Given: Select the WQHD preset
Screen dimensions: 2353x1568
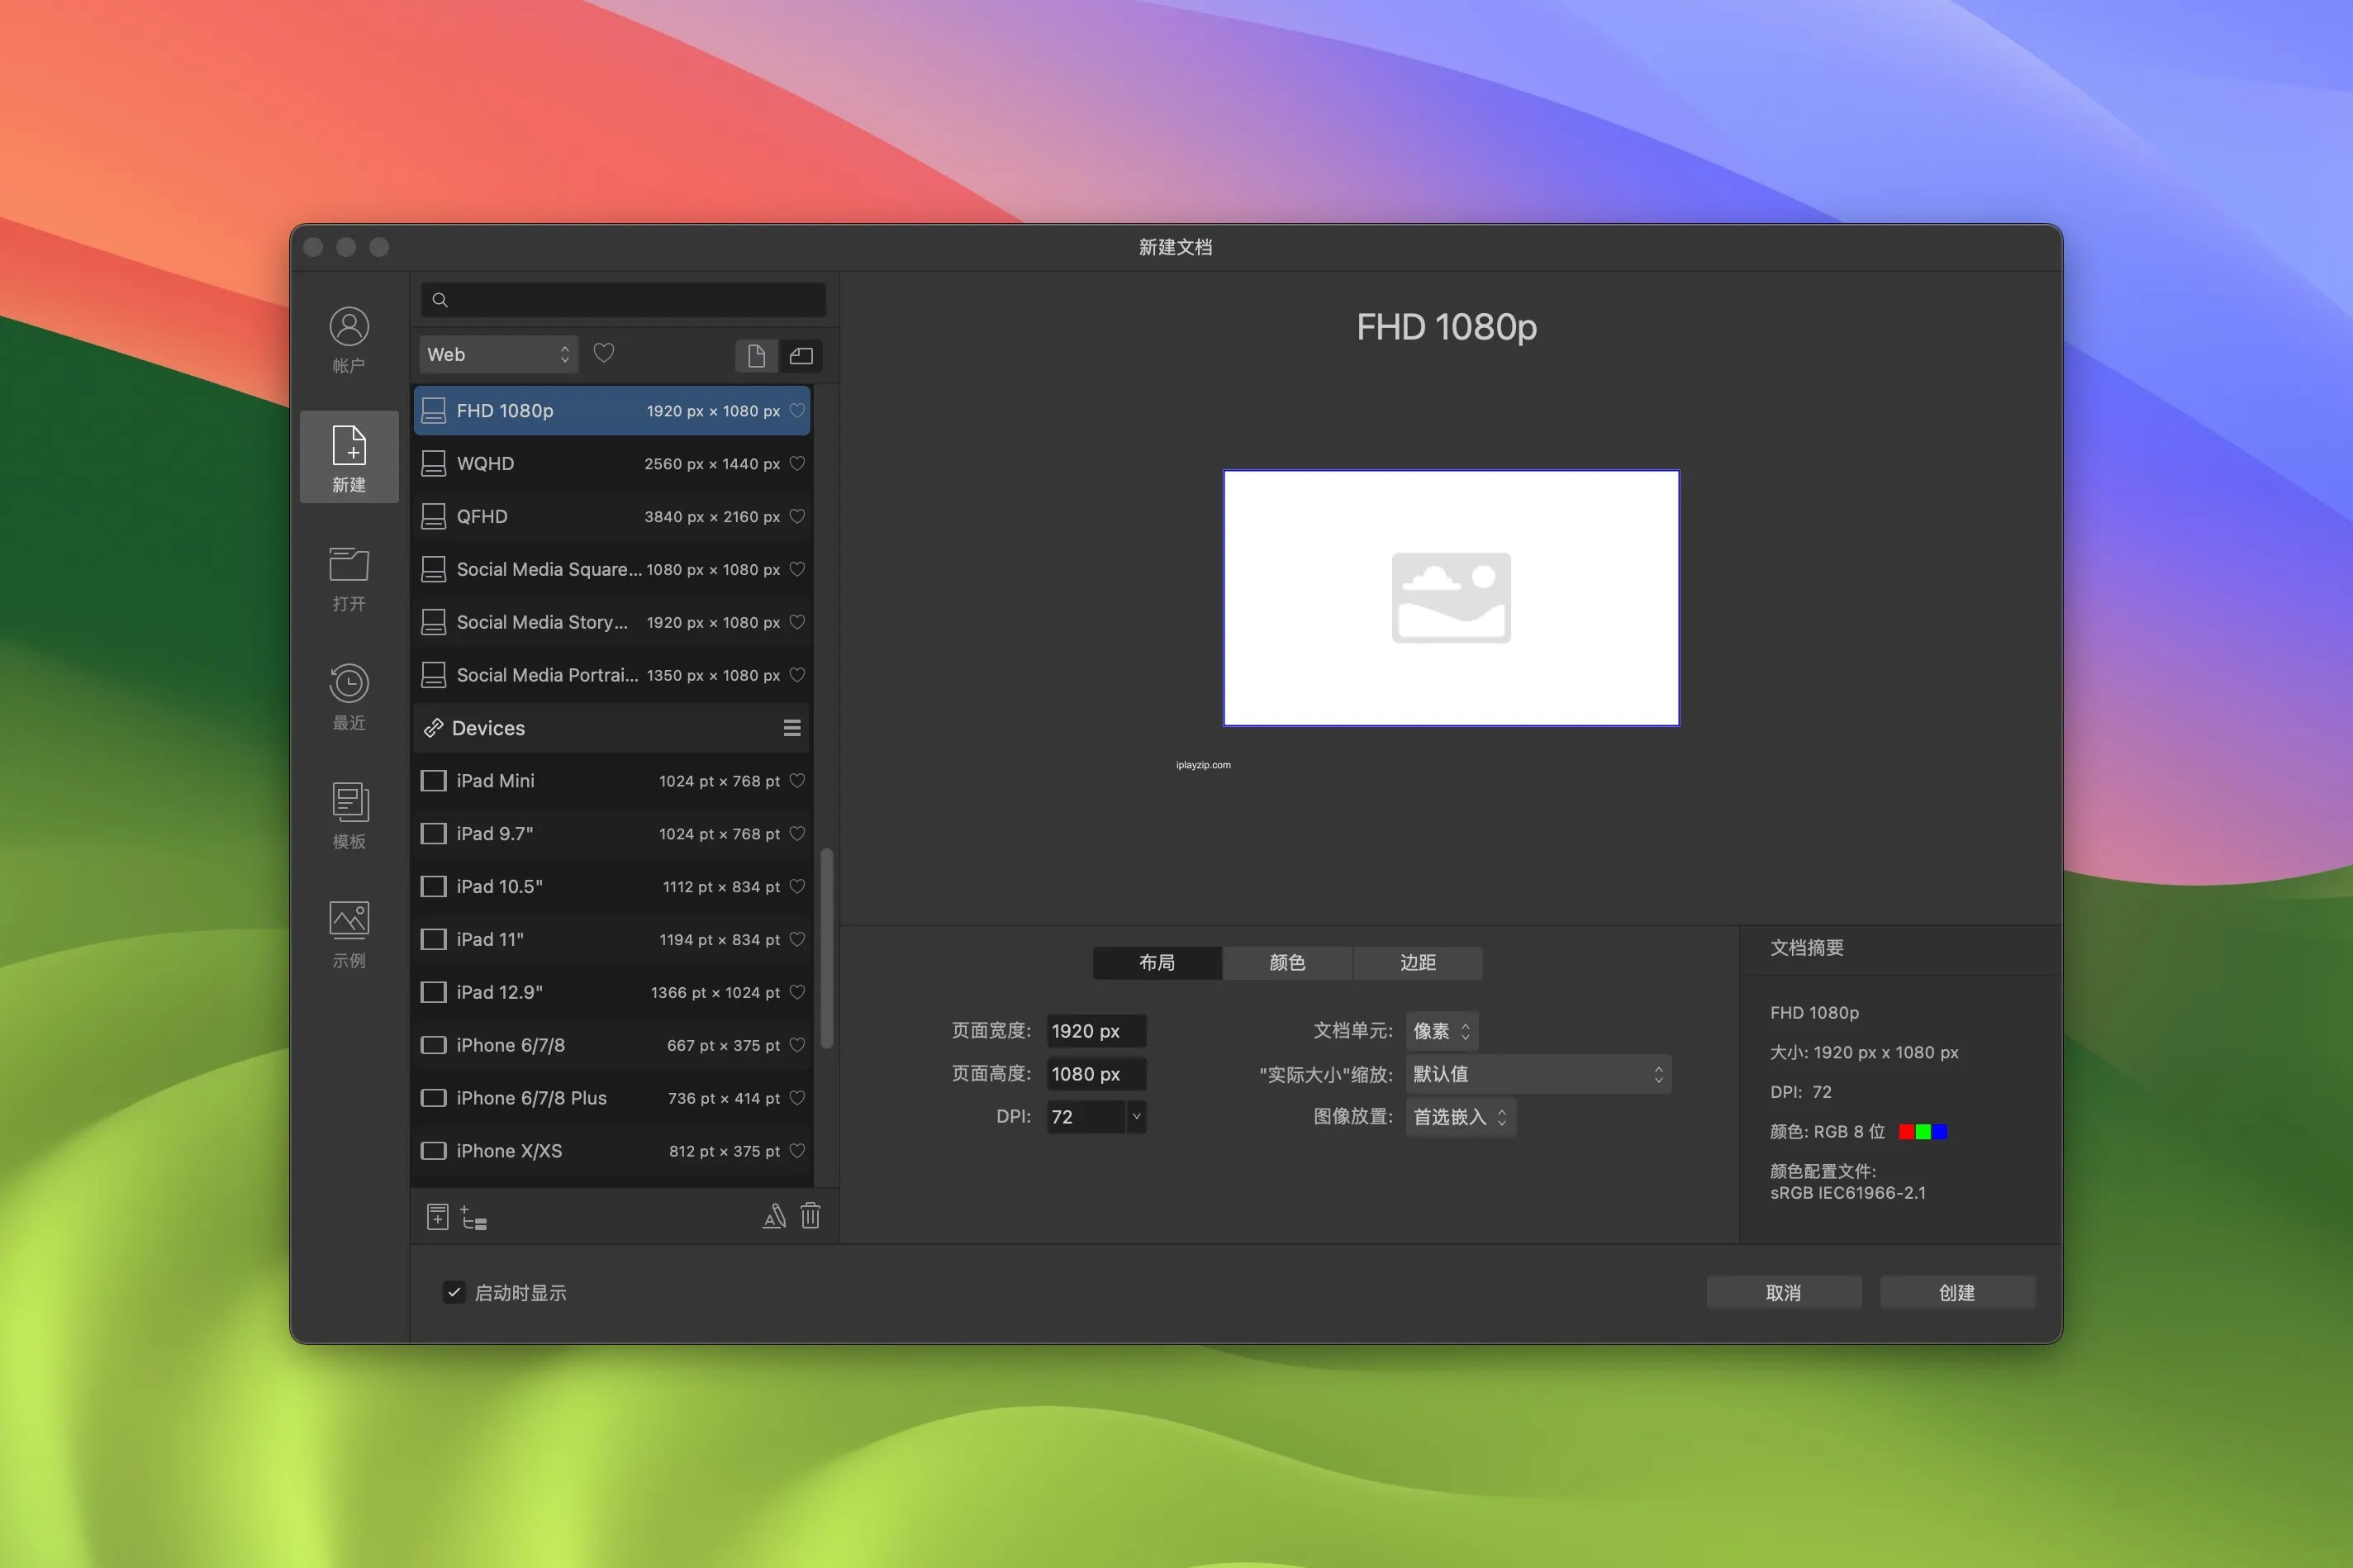Looking at the screenshot, I should pos(611,464).
